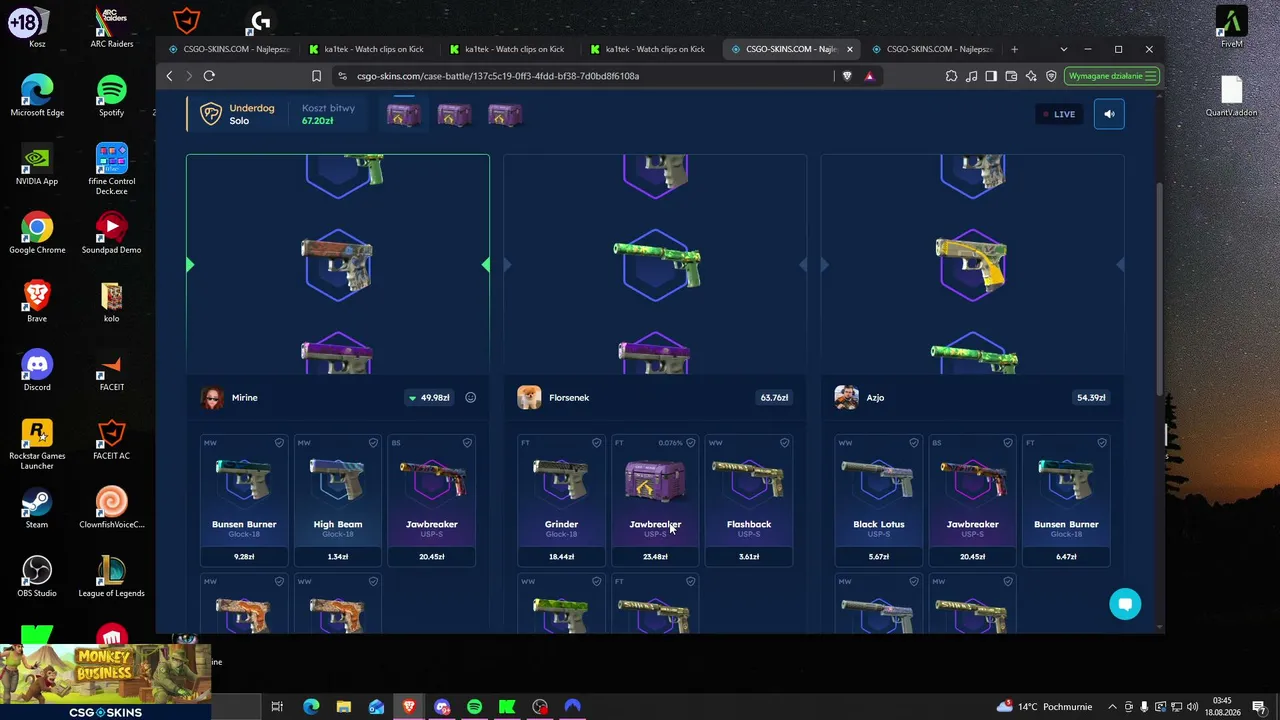Click Azjo's 54.39zł total value

1091,398
